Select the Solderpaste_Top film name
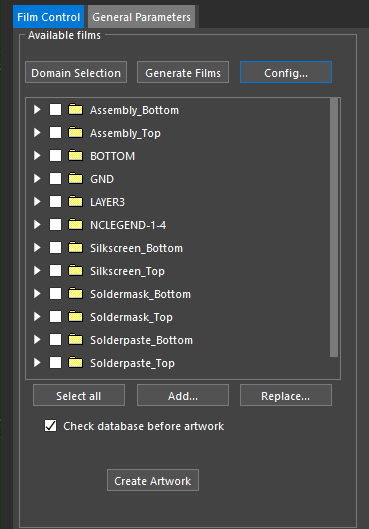 pyautogui.click(x=132, y=363)
